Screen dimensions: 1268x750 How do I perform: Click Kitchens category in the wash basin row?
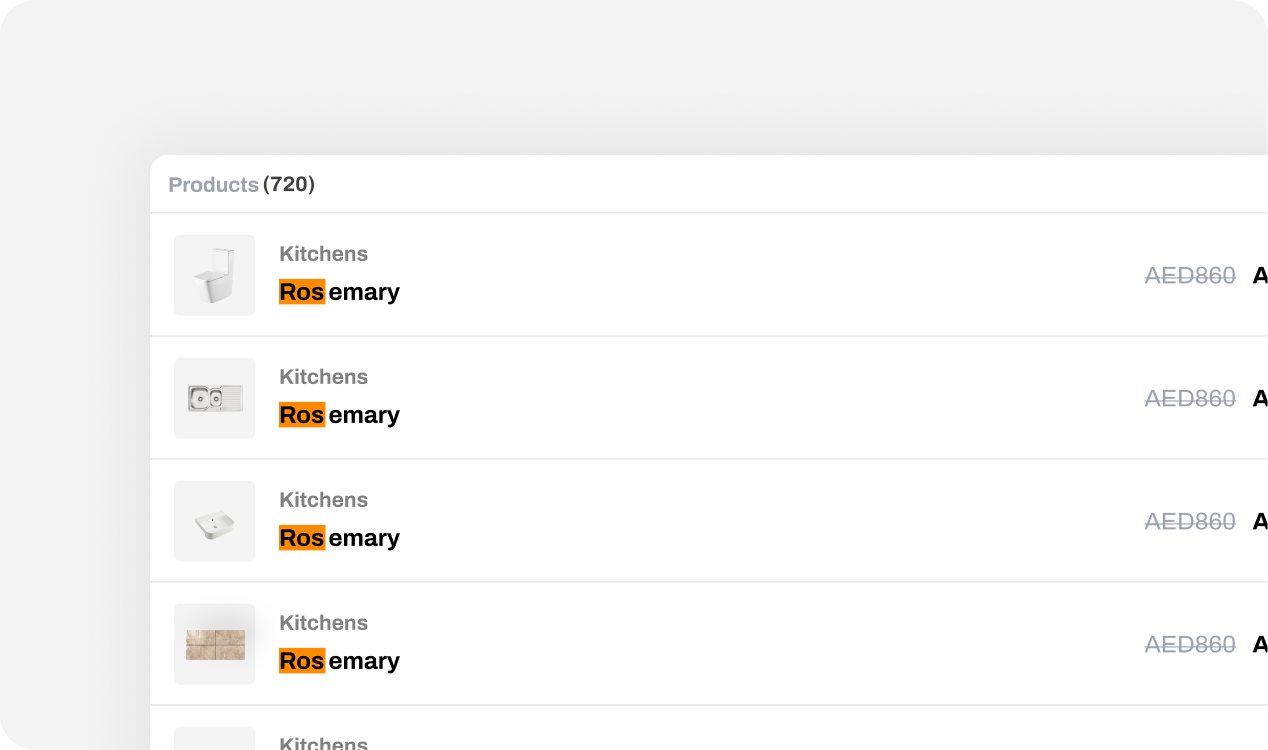(x=323, y=500)
